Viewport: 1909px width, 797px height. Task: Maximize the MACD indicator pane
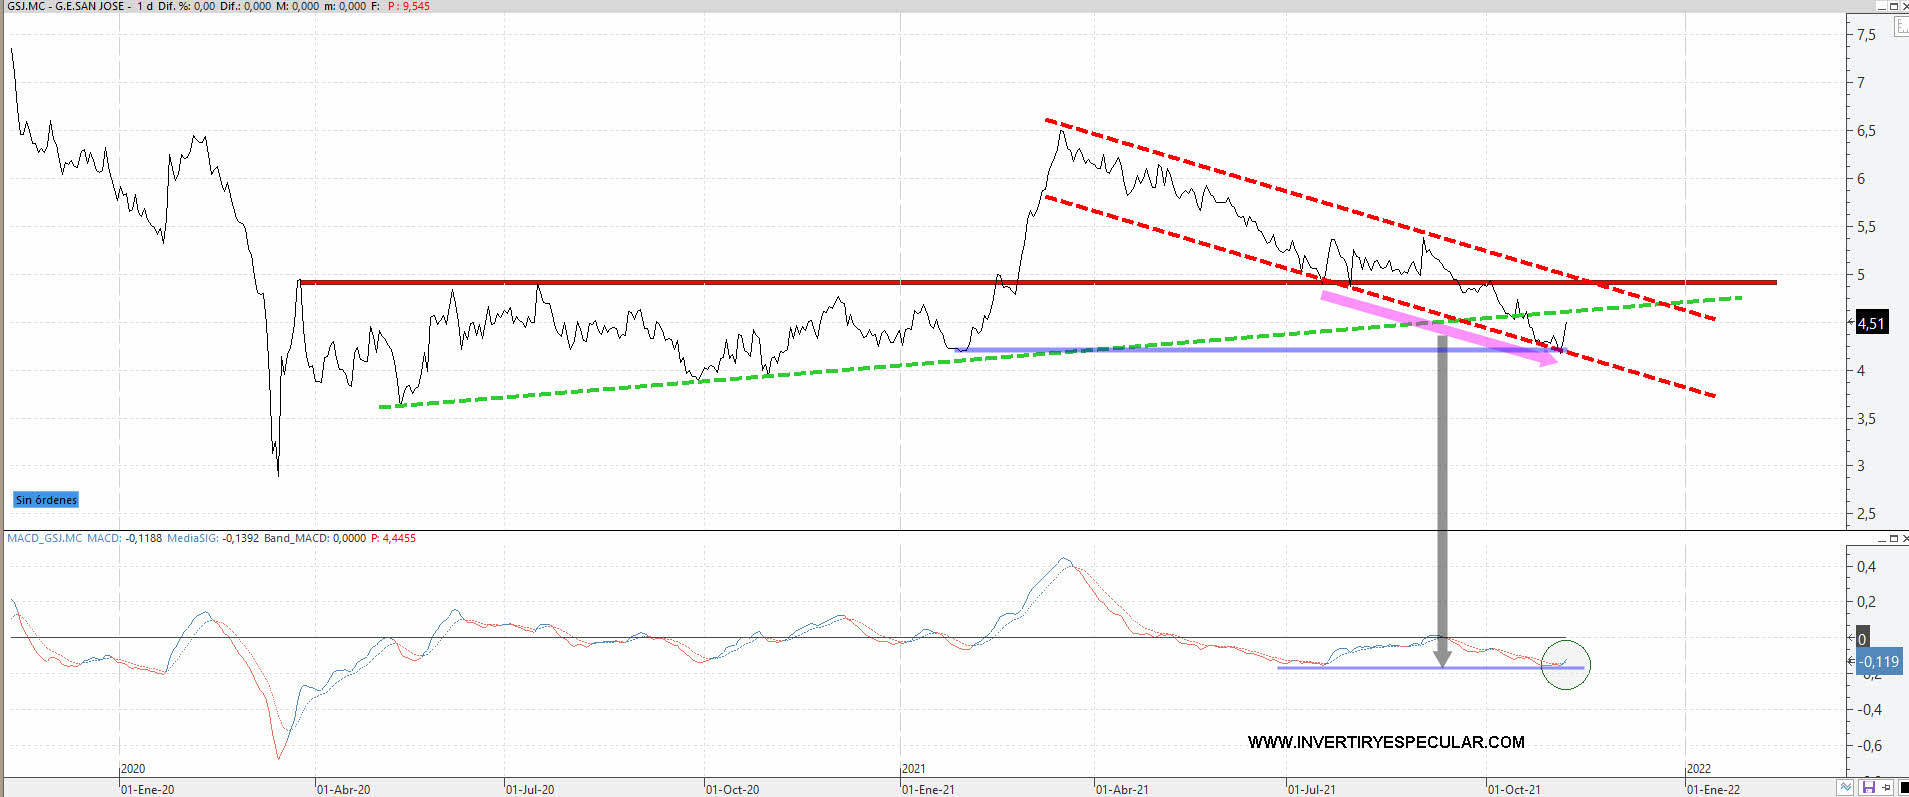(1893, 539)
